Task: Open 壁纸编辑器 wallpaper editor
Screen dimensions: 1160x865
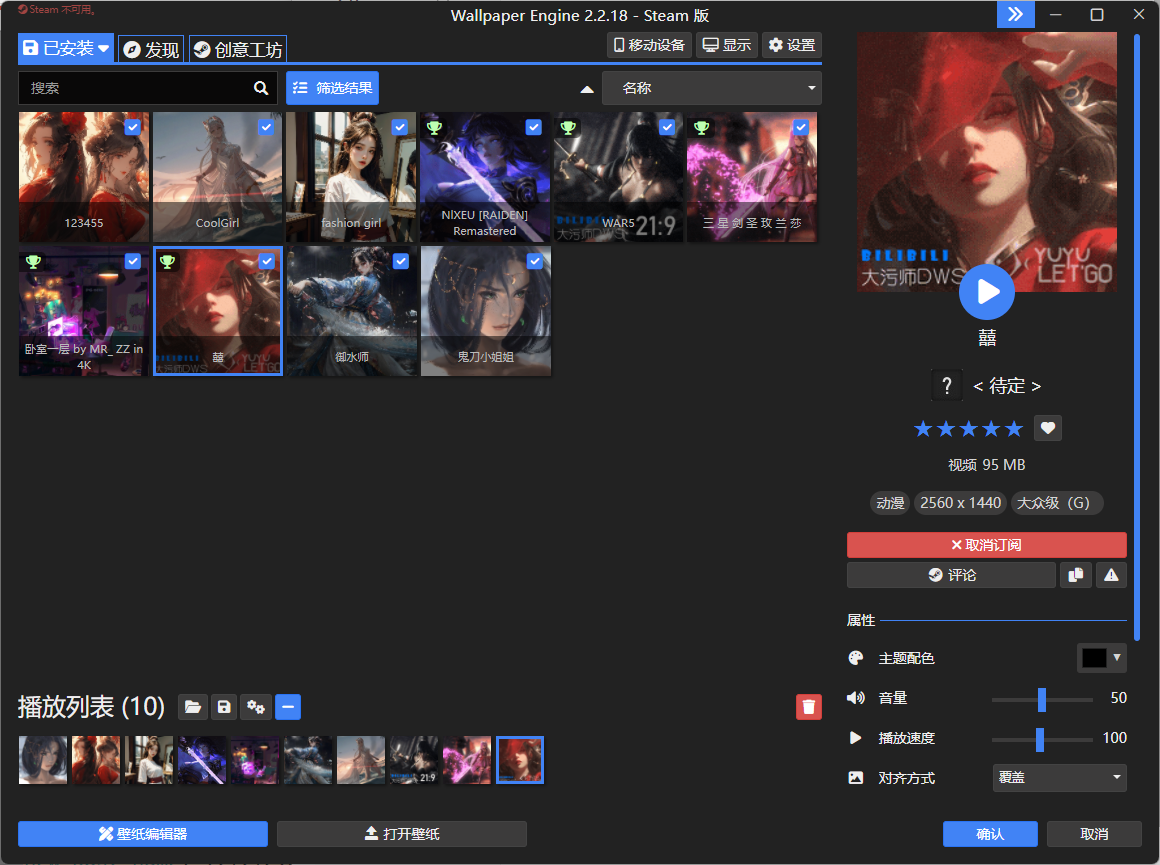Action: (143, 834)
